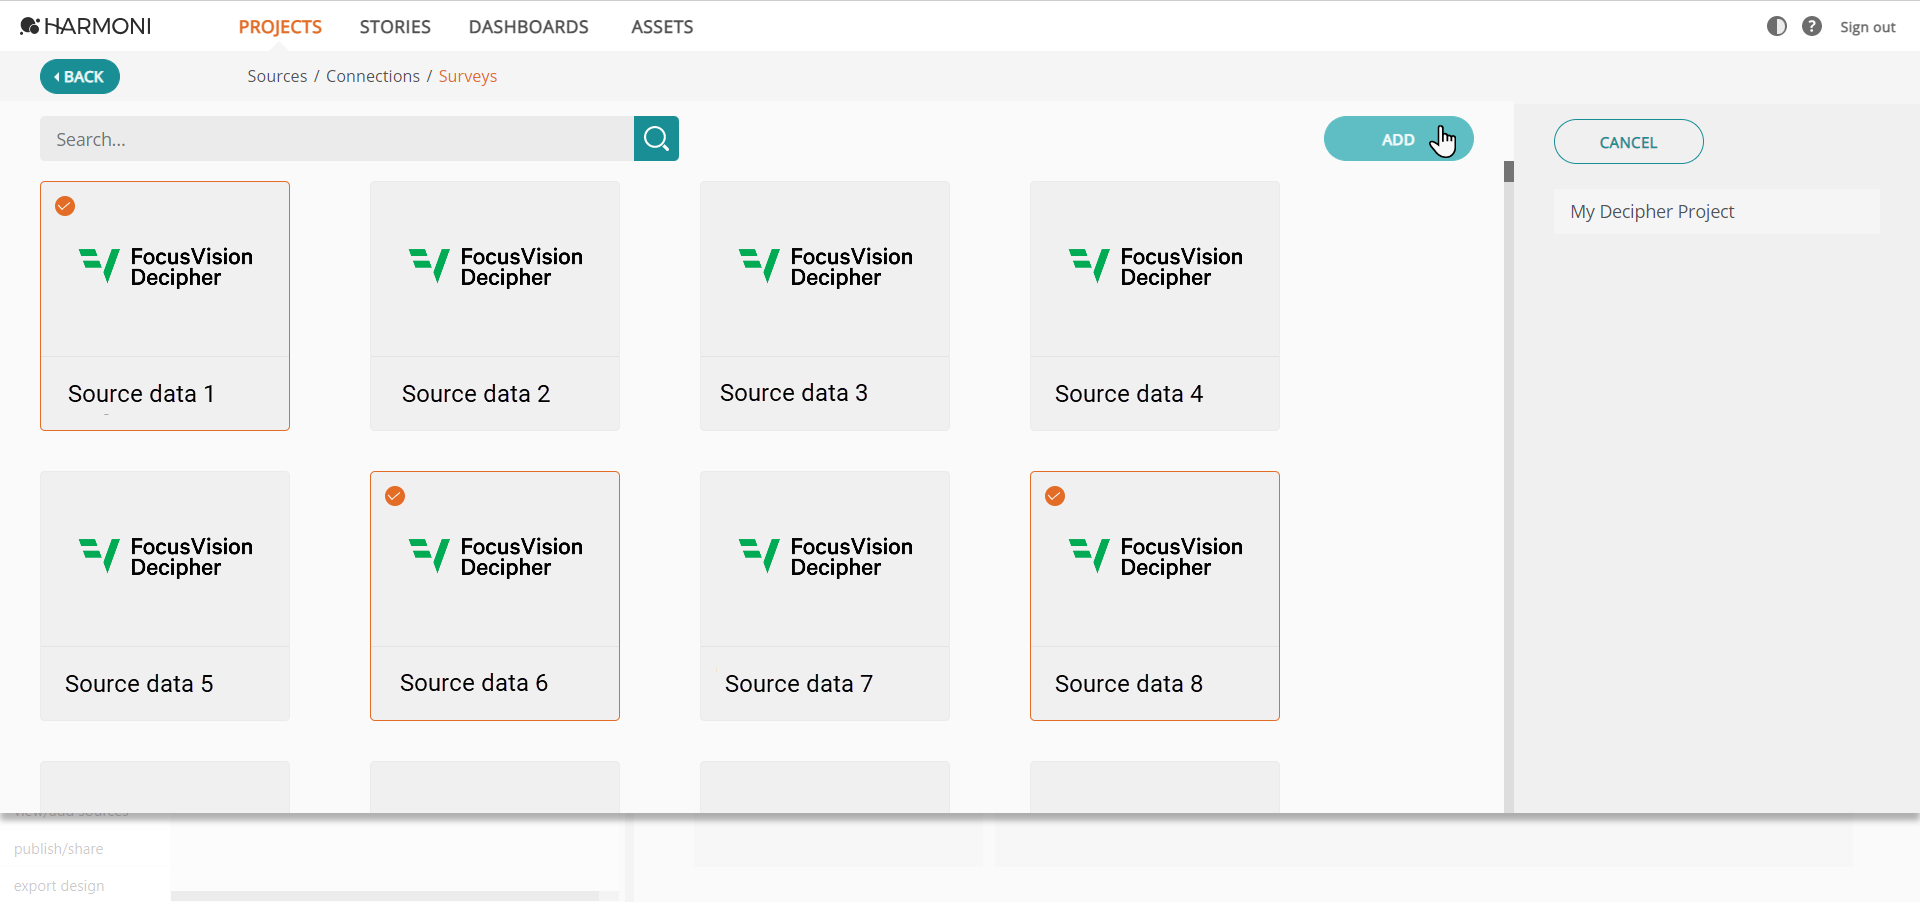
Task: Expand the publish/share section
Action: (x=58, y=848)
